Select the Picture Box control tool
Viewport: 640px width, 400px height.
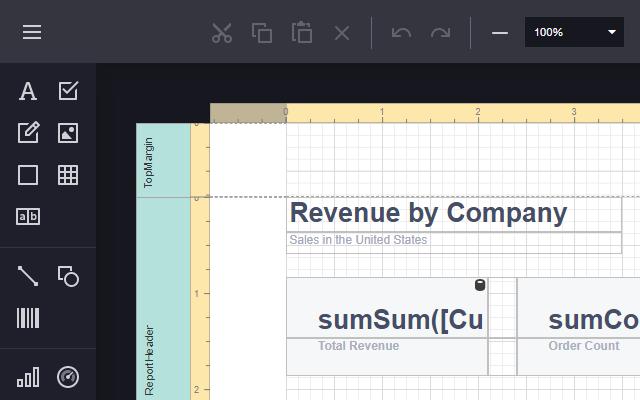(x=68, y=132)
